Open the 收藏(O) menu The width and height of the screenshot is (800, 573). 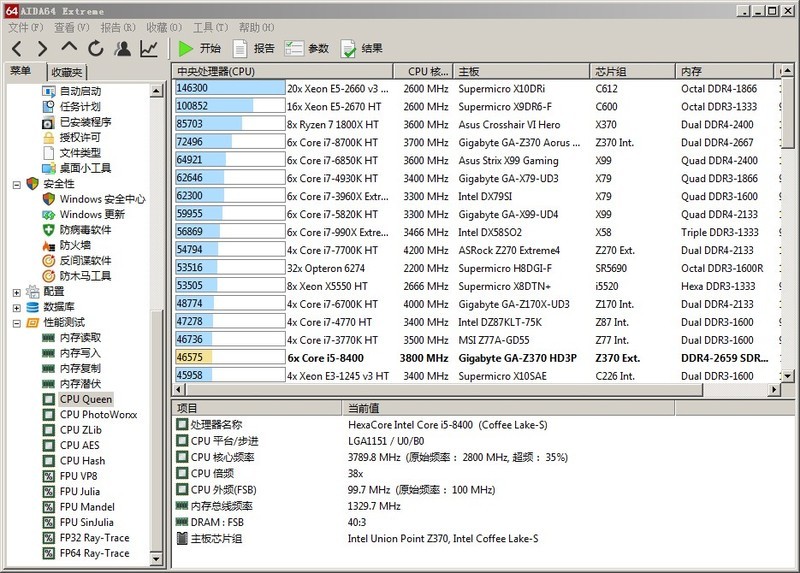coord(164,27)
